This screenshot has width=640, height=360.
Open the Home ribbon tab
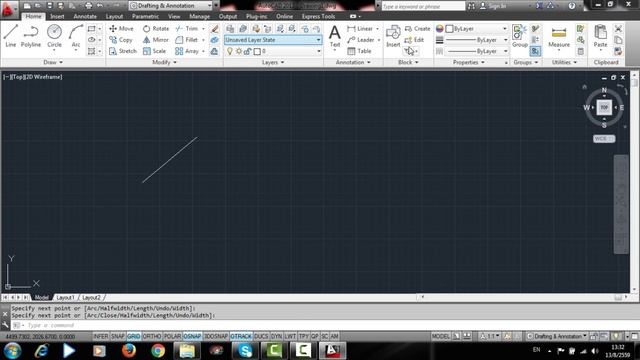(33, 16)
